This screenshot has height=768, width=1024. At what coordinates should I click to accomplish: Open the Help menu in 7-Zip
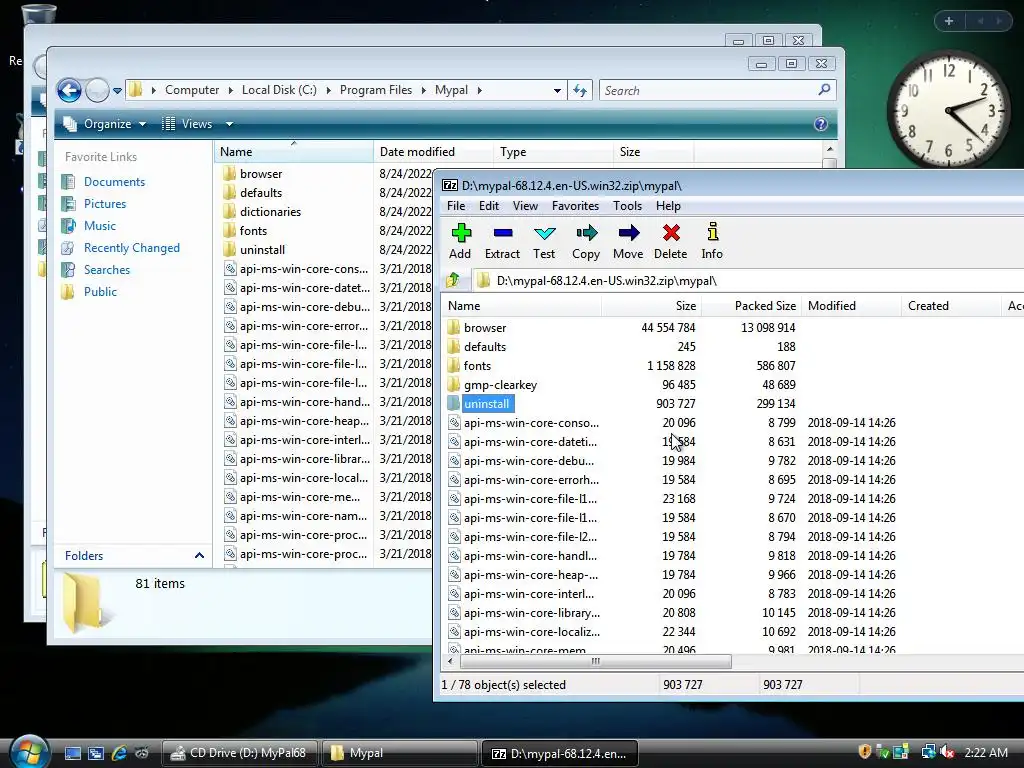coord(668,206)
